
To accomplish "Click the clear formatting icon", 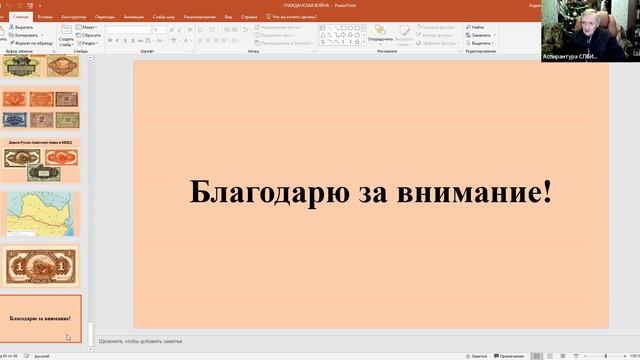I will [x=190, y=30].
